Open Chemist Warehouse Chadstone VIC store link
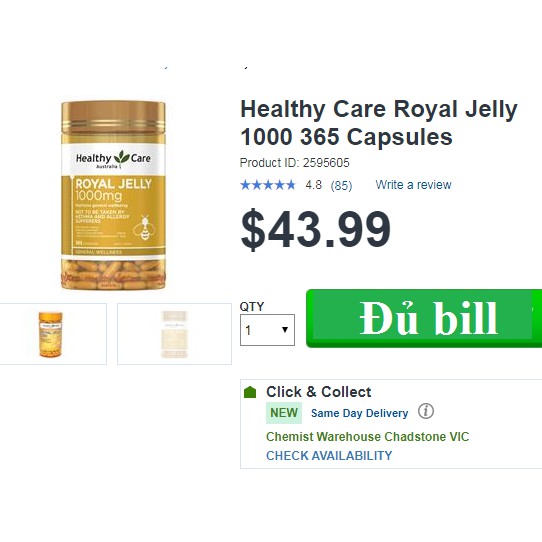Image resolution: width=542 pixels, height=542 pixels. pyautogui.click(x=367, y=437)
